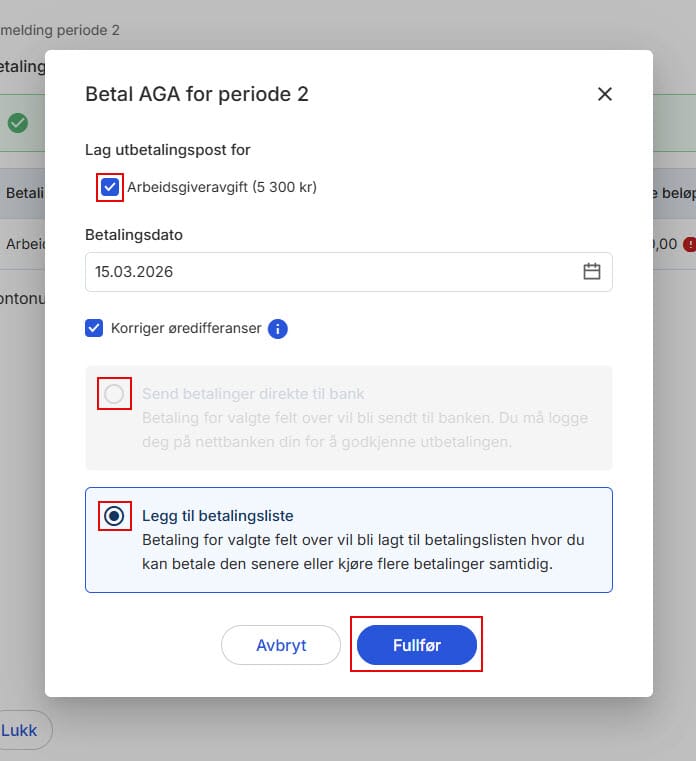Select the Send betalinger direkte til bank radio

point(114,394)
